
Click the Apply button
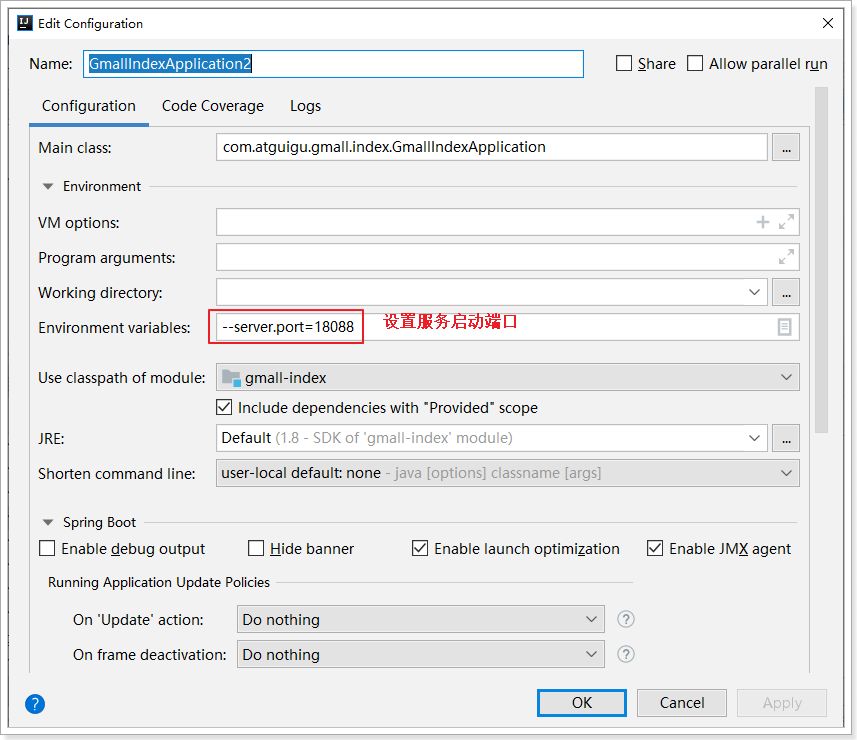click(x=782, y=703)
